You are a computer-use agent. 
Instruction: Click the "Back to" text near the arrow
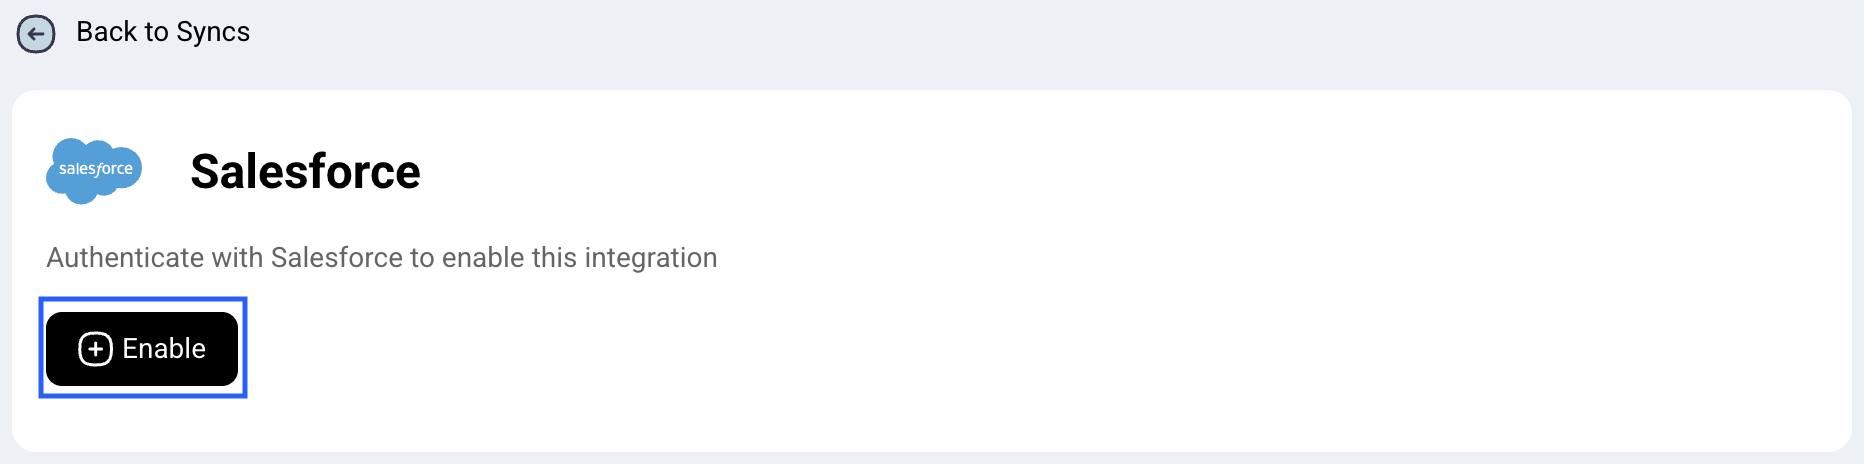click(x=122, y=32)
